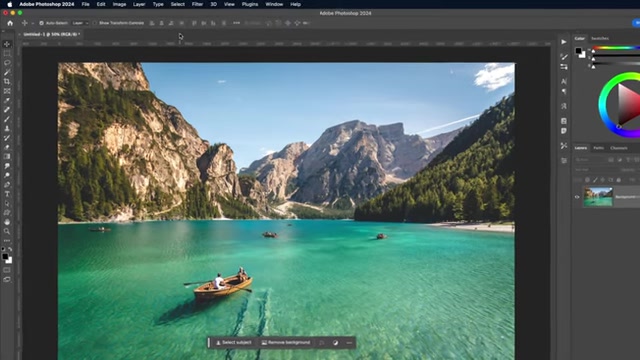Select the Brush tool
640x360 pixels.
tap(7, 119)
